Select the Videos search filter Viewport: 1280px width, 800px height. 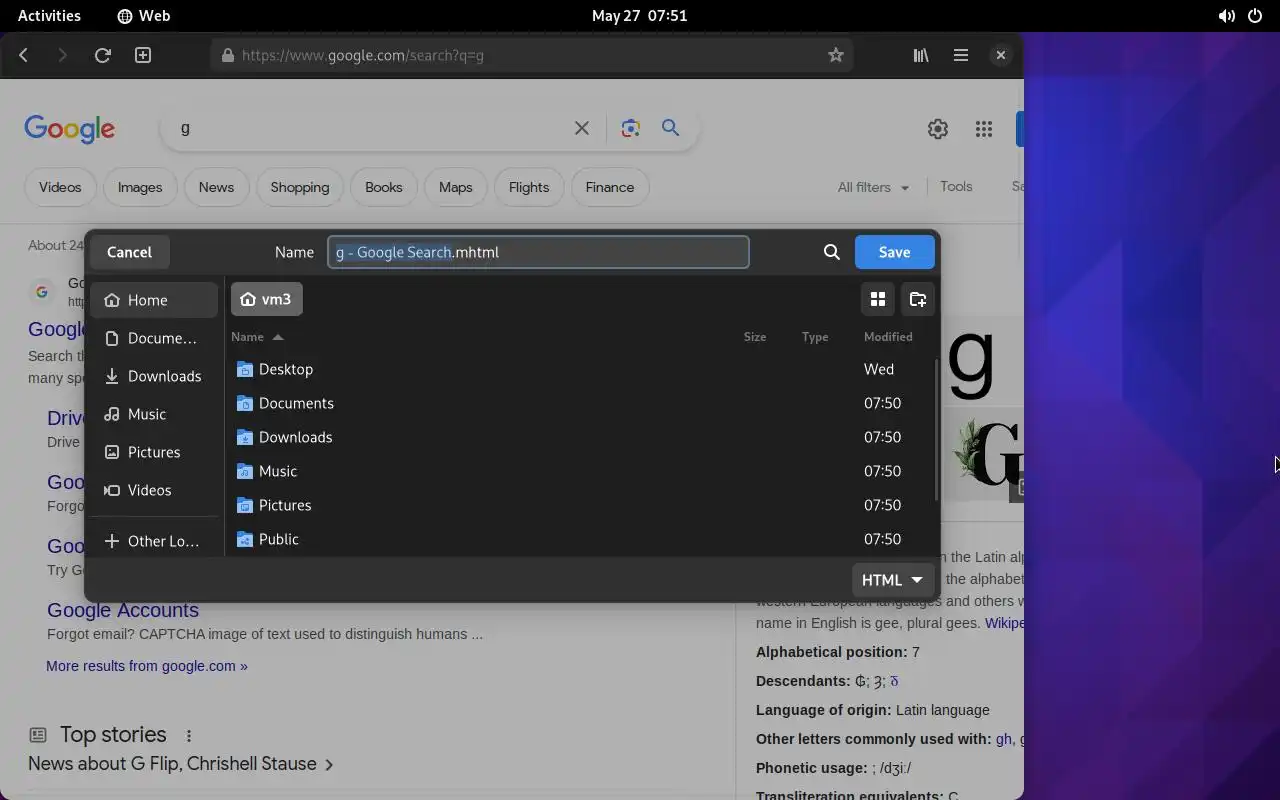point(60,187)
